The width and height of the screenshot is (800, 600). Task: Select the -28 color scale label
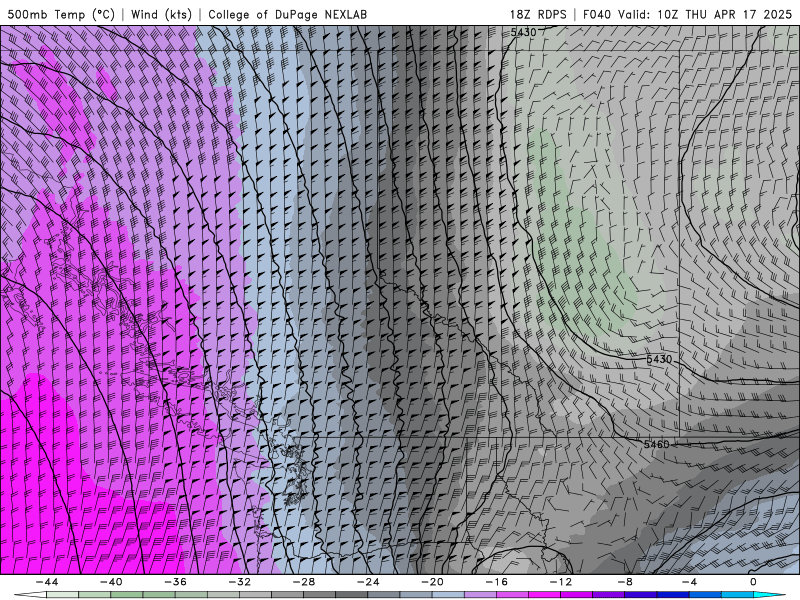pyautogui.click(x=304, y=582)
